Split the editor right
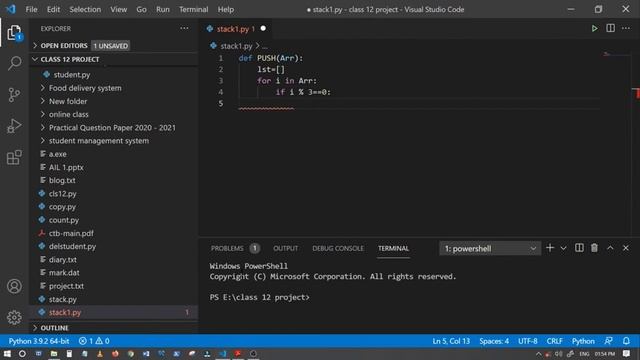The width and height of the screenshot is (640, 360). 610,28
